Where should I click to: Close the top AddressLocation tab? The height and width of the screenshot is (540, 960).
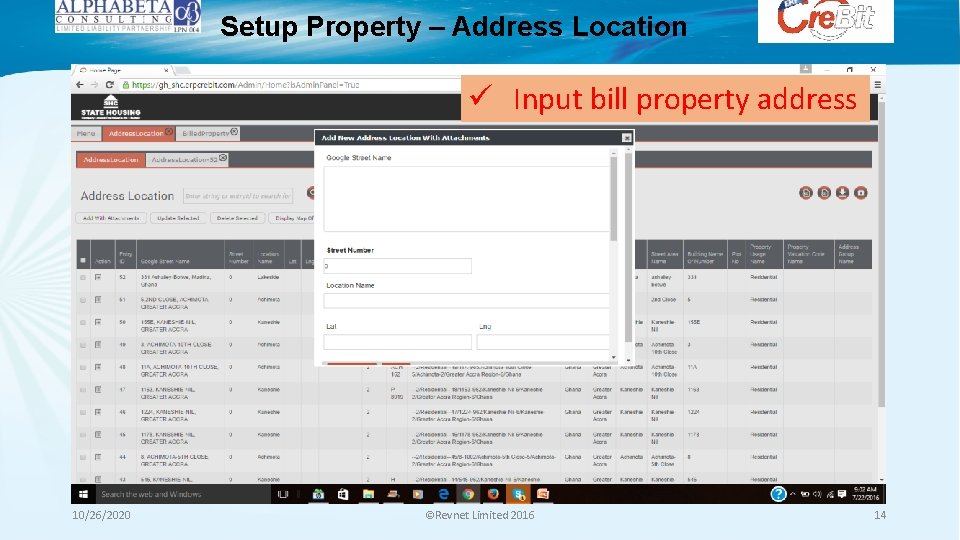tap(169, 132)
